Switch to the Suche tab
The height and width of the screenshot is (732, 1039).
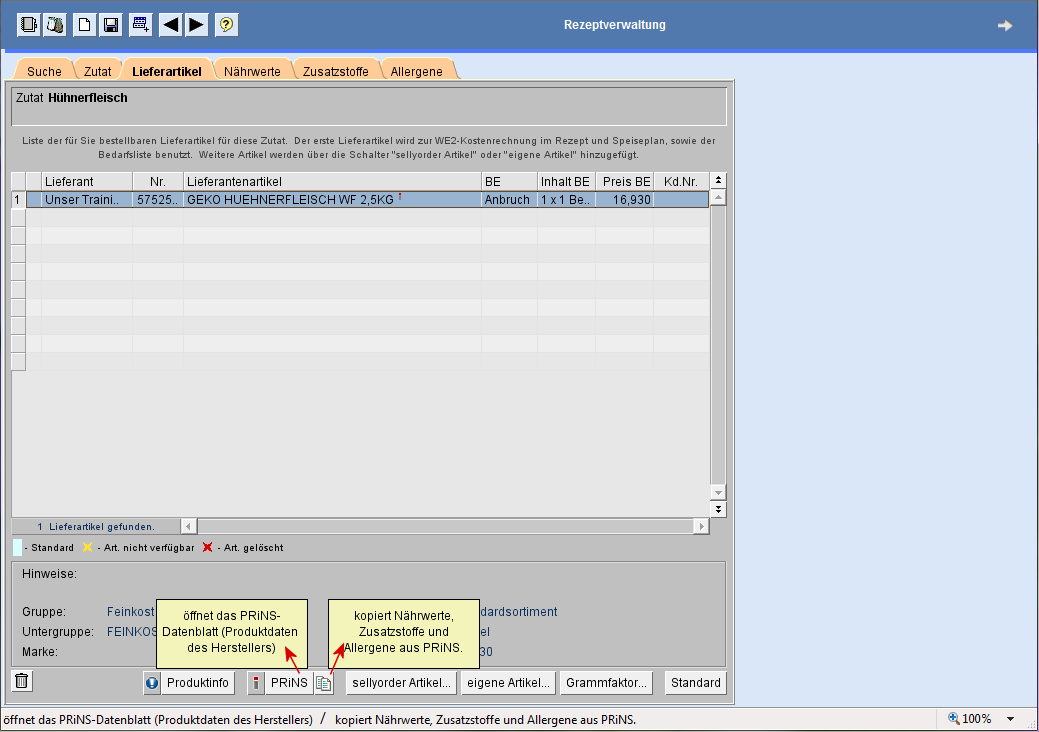coord(44,72)
